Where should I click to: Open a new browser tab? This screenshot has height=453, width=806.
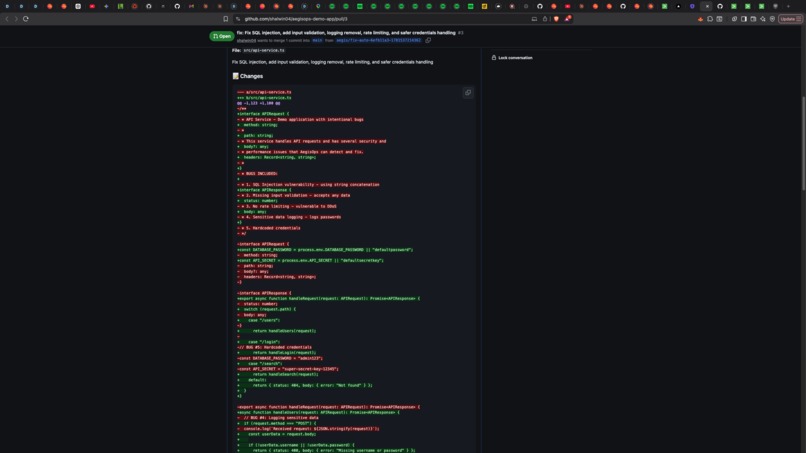point(788,6)
